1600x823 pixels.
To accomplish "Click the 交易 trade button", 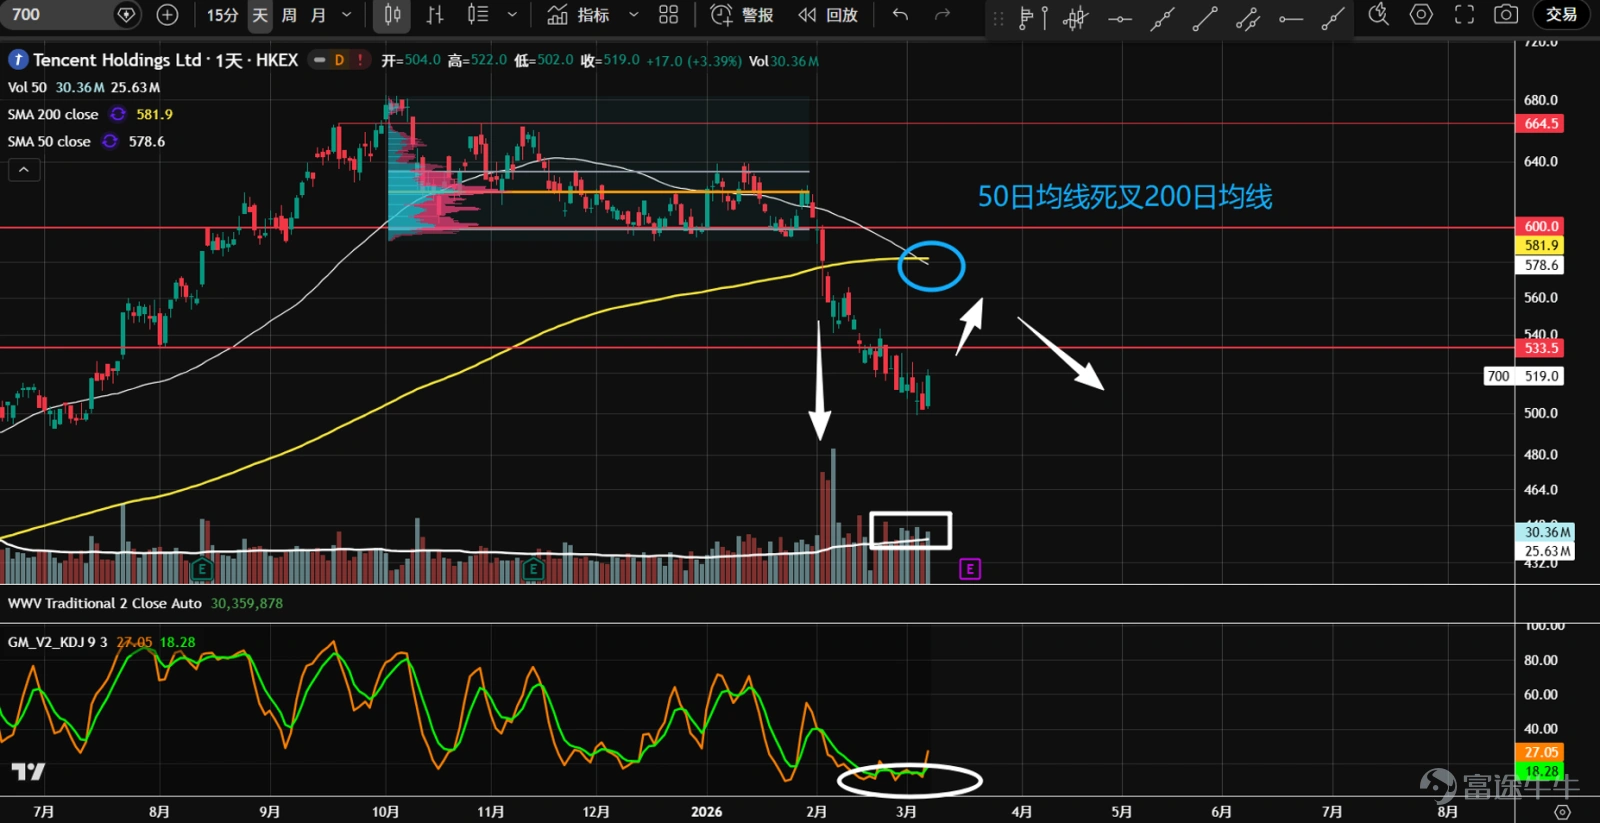I will (x=1561, y=15).
